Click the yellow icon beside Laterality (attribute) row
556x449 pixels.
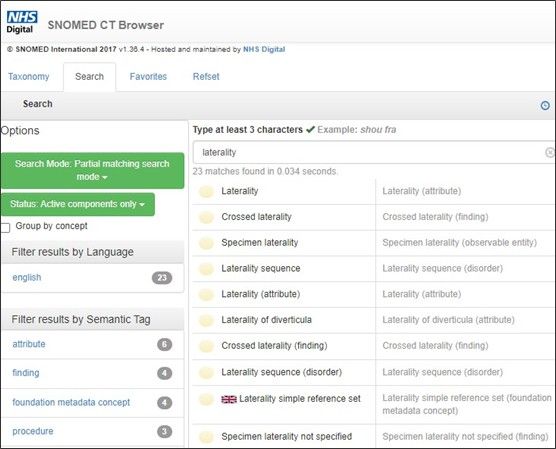(x=206, y=294)
